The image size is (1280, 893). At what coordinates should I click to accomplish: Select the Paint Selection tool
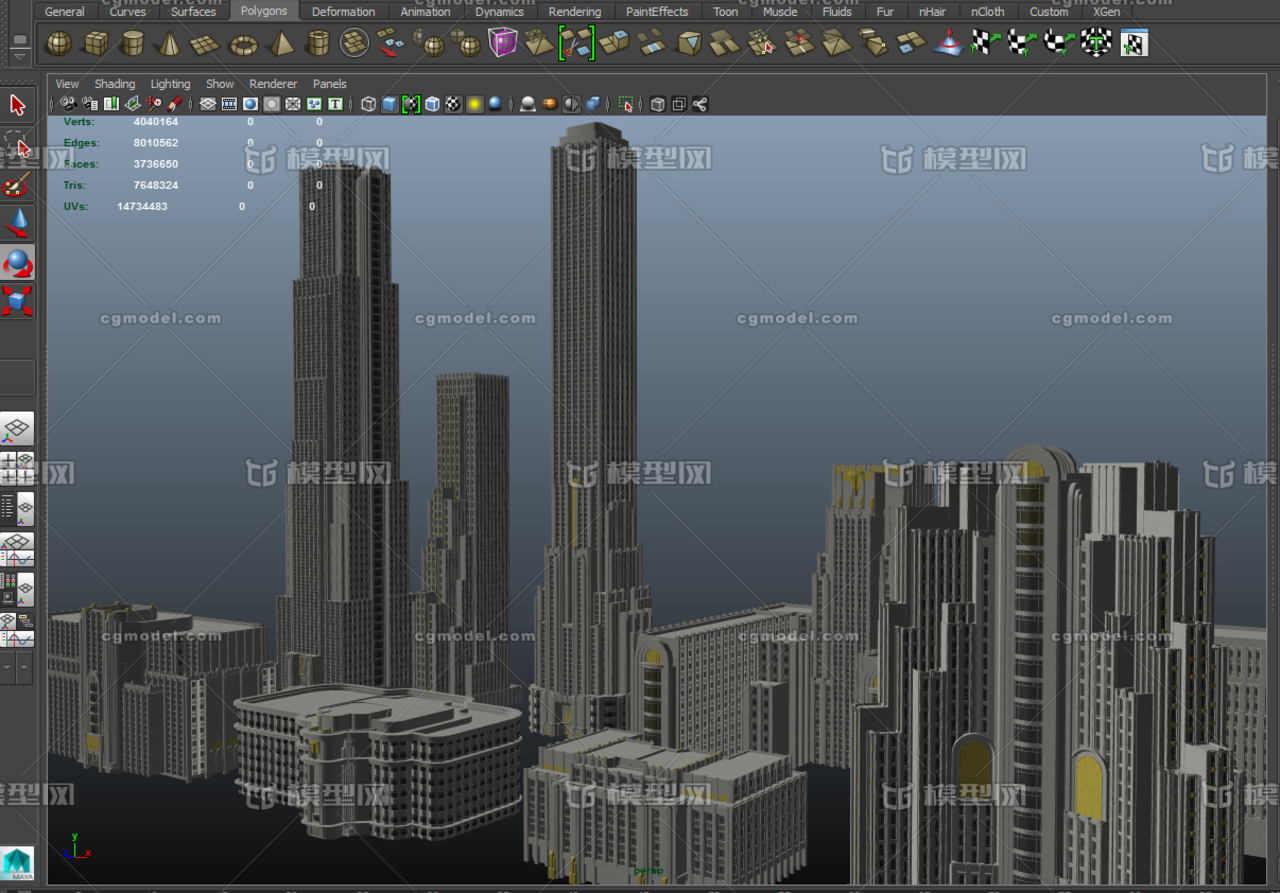click(x=17, y=184)
